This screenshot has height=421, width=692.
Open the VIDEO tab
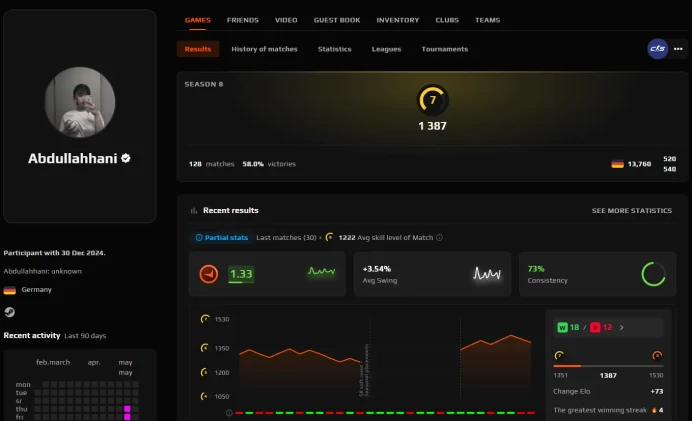(x=286, y=20)
